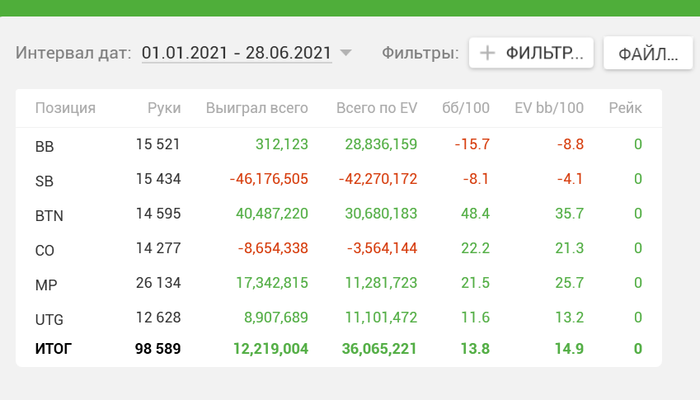Select the MP position row
This screenshot has height=400, width=700.
pos(339,283)
